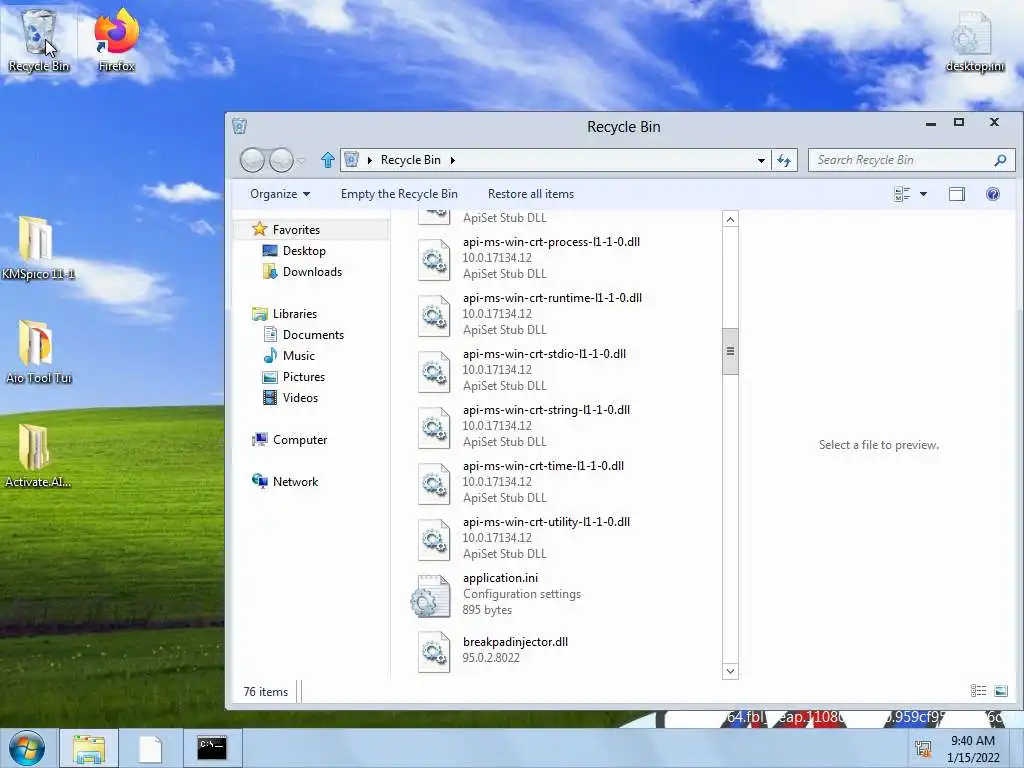
Task: Launch the Firefox desktop shortcut
Action: pos(116,42)
